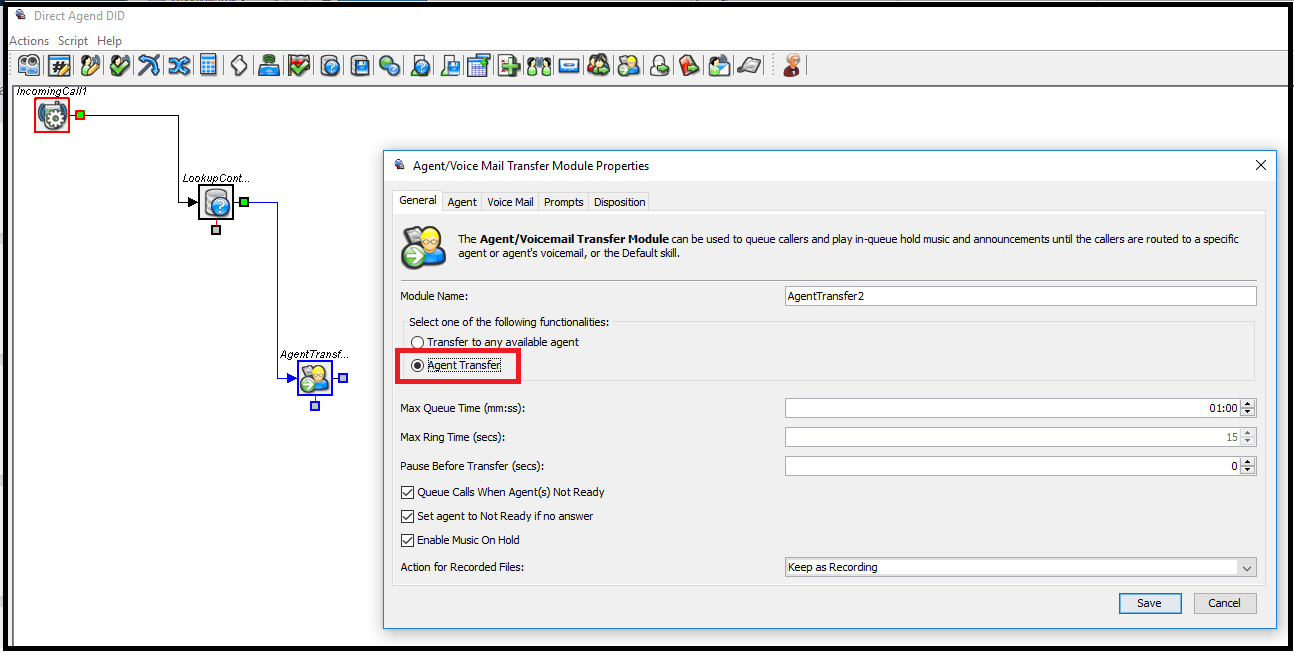Click the person silhouette with green arrow icon
1294x655 pixels.
pos(660,66)
